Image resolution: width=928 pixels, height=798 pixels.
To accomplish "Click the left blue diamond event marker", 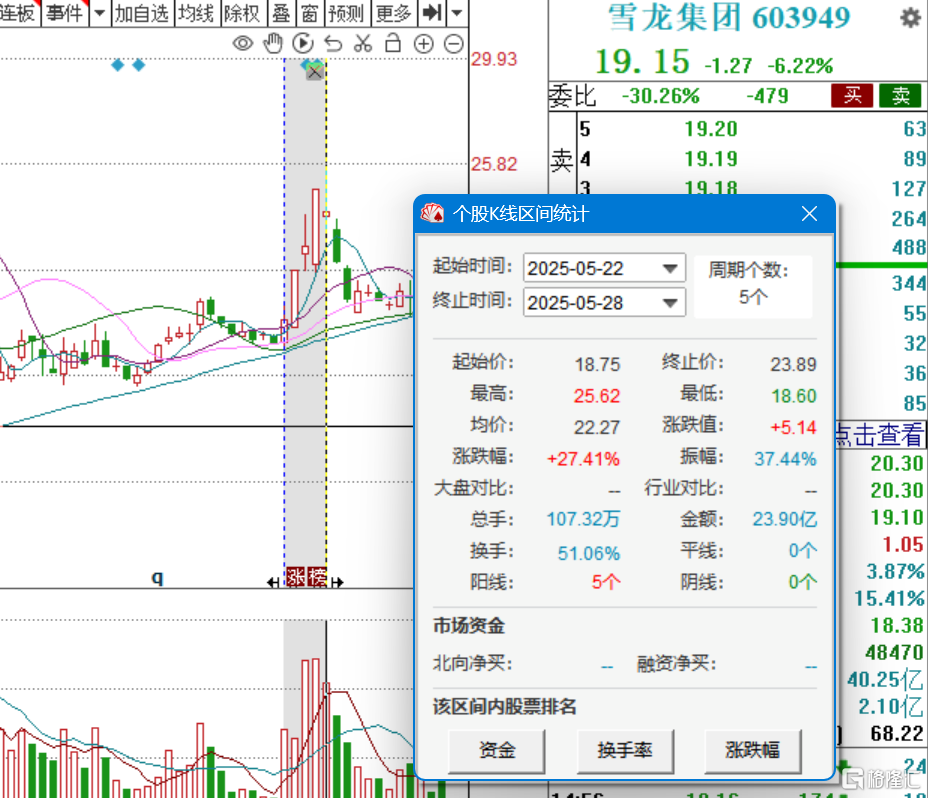I will point(118,65).
